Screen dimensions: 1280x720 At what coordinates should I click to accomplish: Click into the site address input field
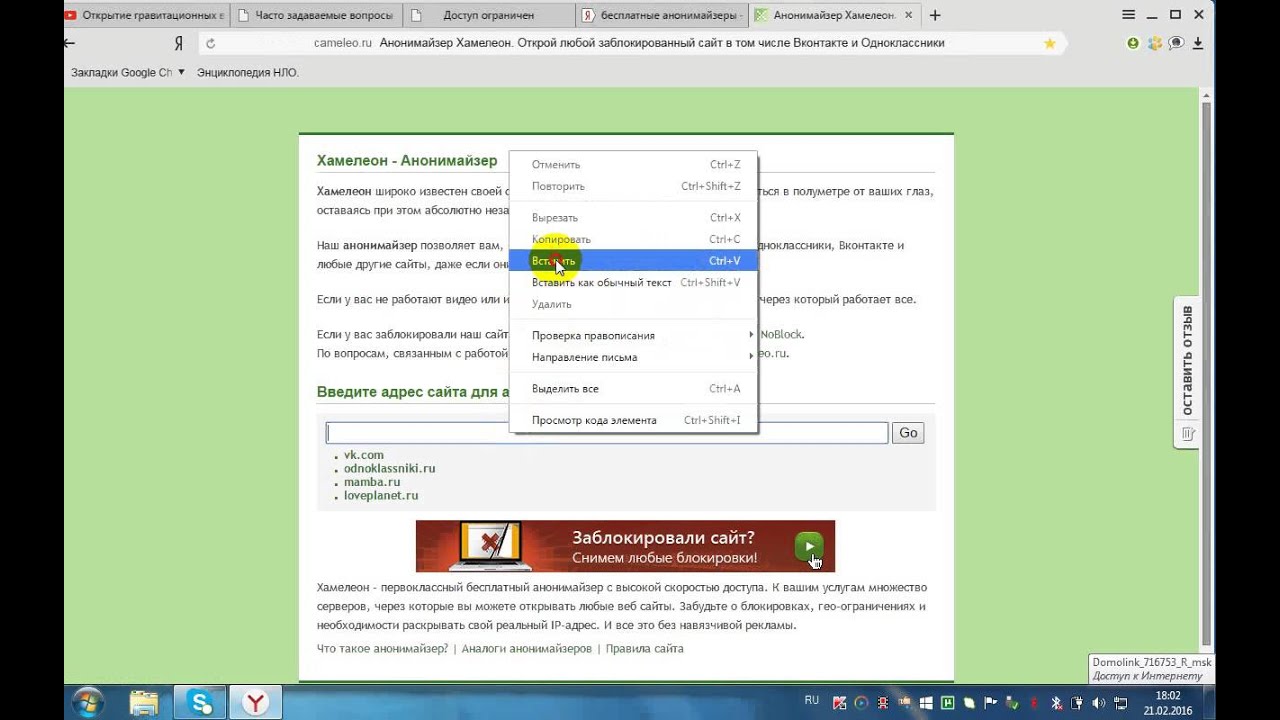click(x=607, y=433)
